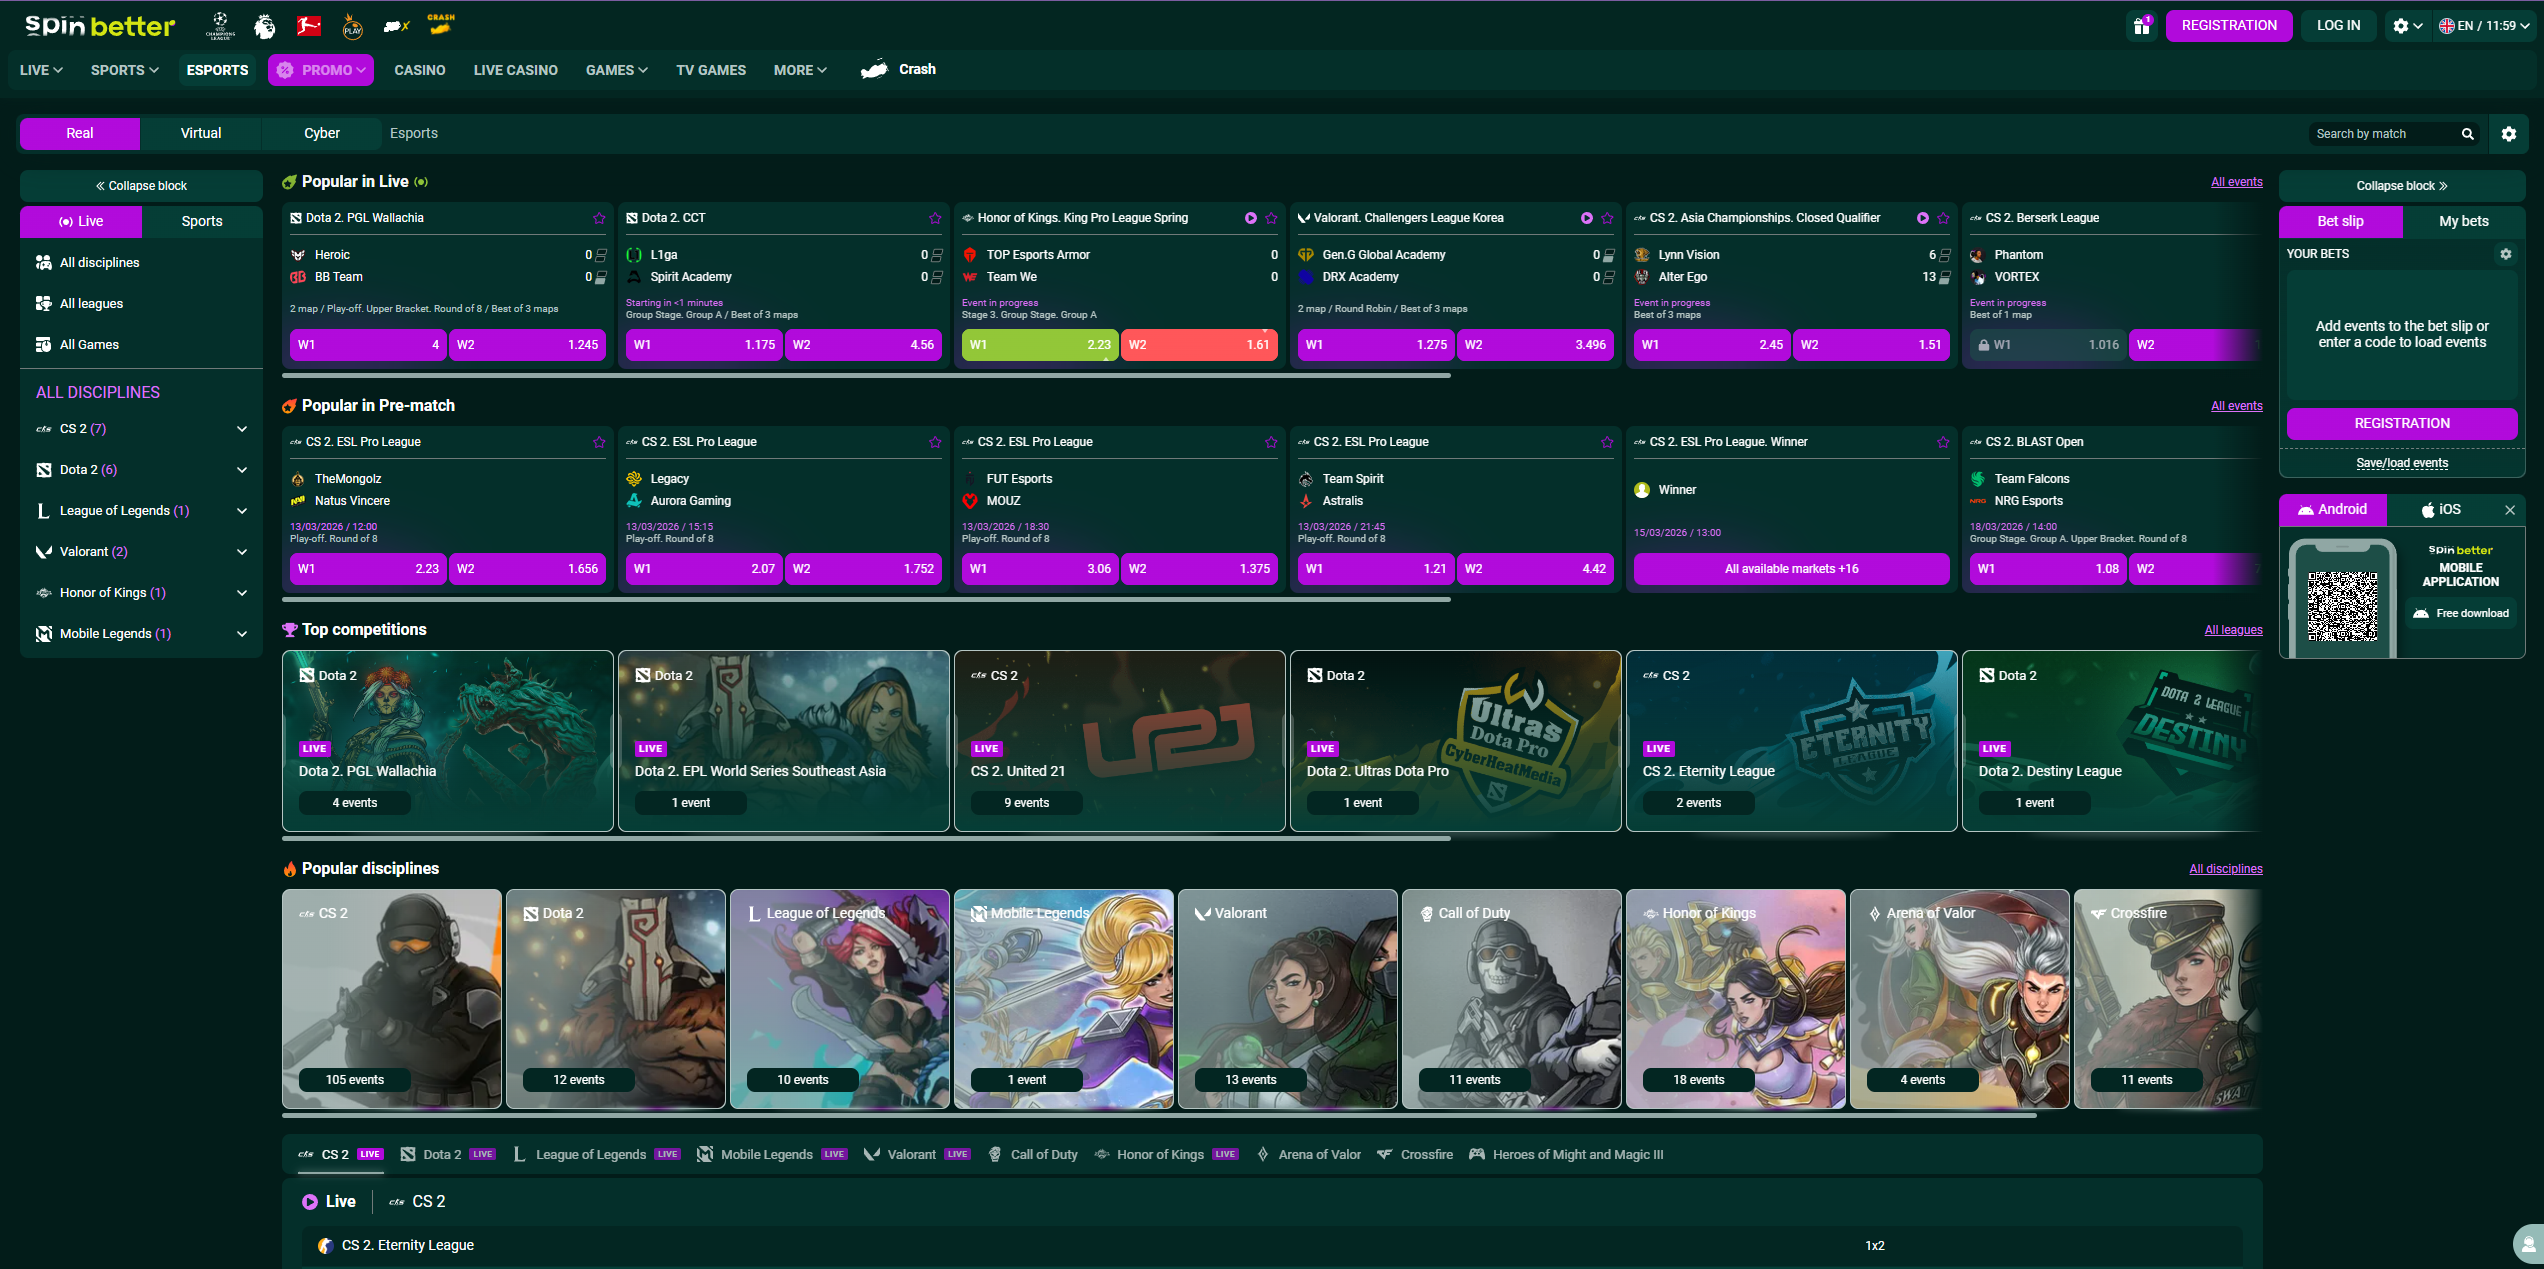Screen dimensions: 2544x1269
Task: Open the LIVE navigation dropdown
Action: (40, 69)
